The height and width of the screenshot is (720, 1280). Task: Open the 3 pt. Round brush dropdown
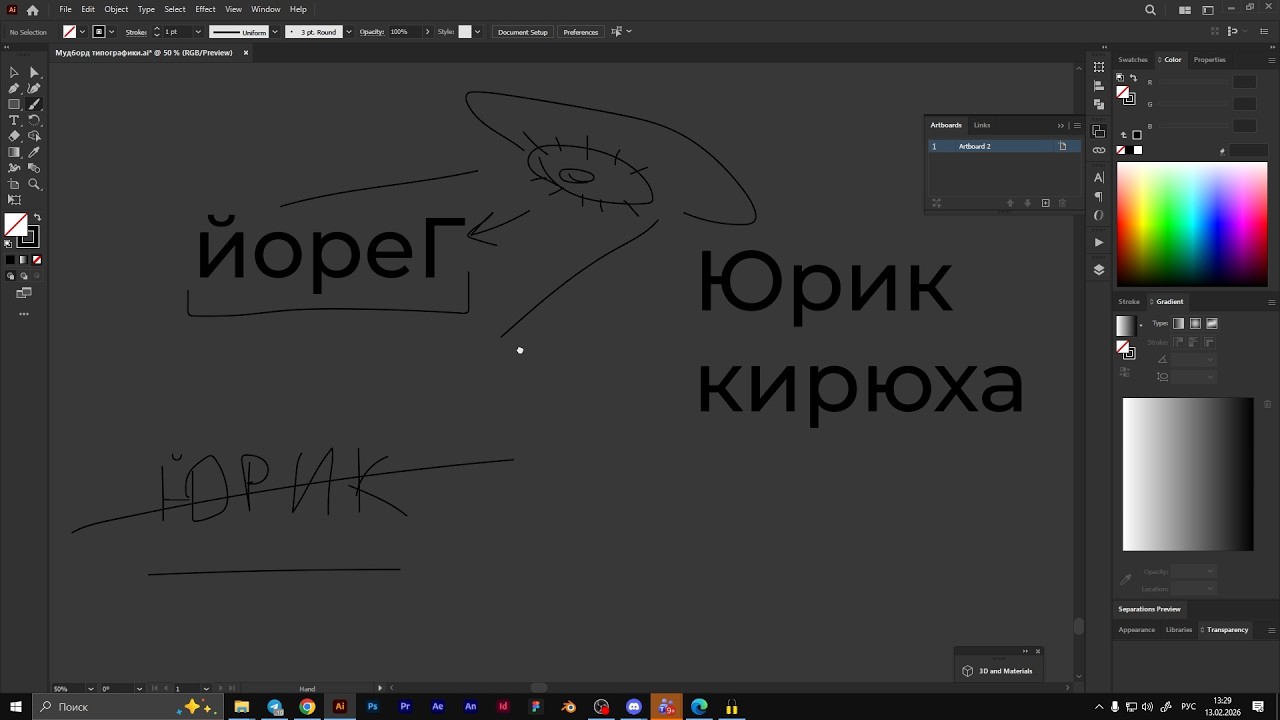(348, 32)
